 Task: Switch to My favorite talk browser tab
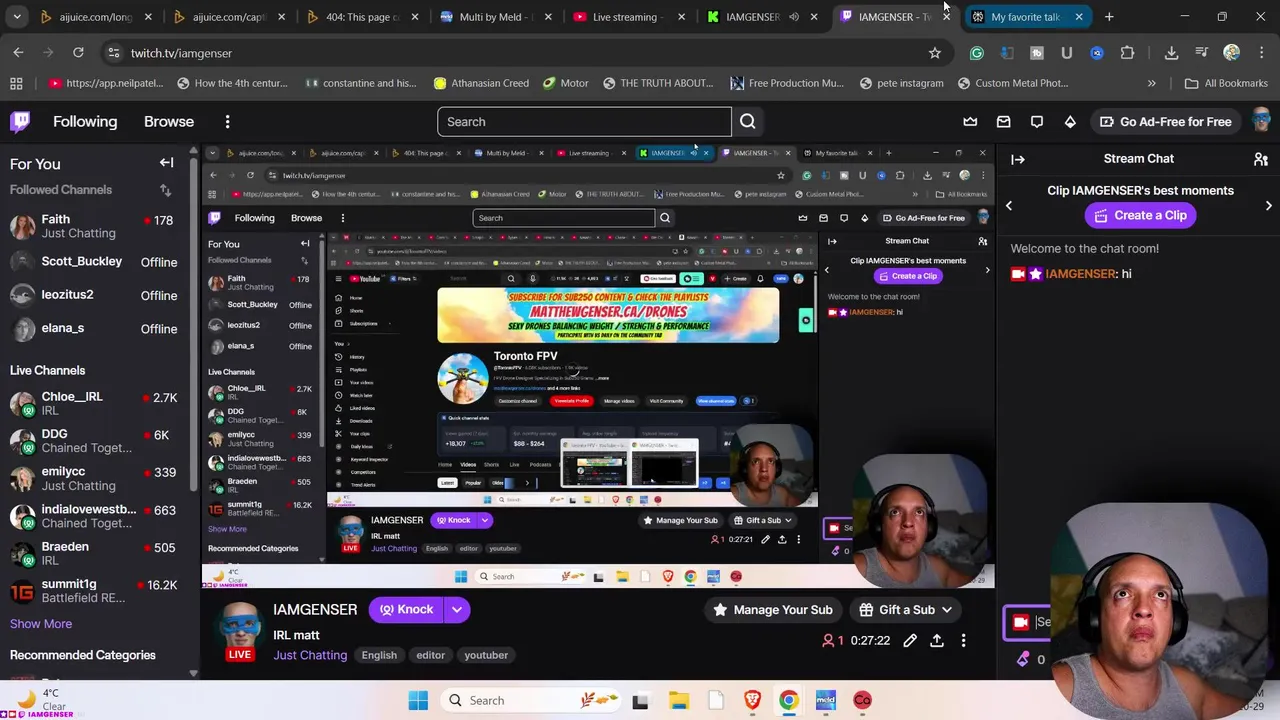tap(1026, 17)
